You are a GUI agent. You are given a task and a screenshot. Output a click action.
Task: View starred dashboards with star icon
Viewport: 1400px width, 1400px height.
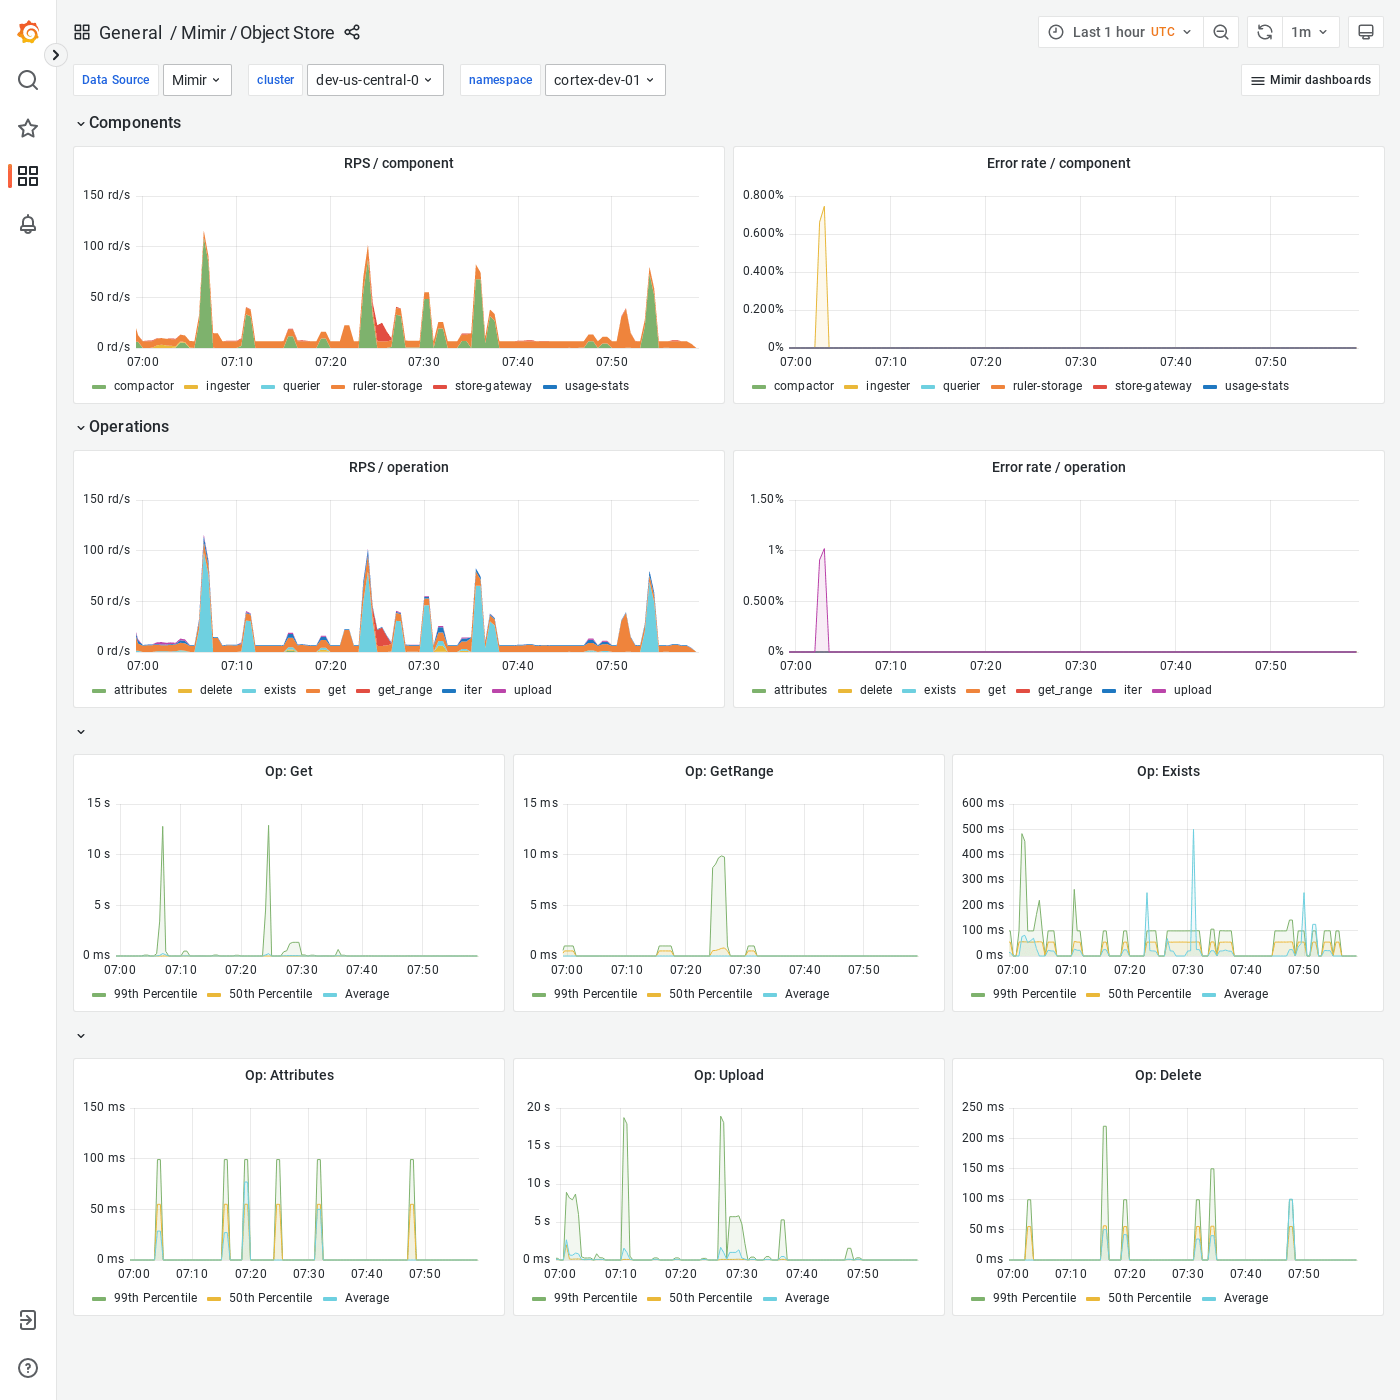[x=27, y=128]
